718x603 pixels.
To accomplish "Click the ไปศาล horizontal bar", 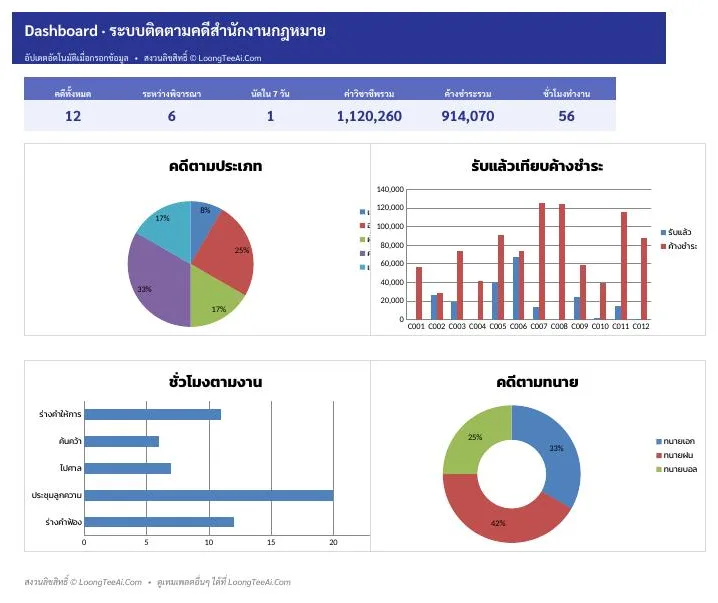I will click(x=128, y=468).
